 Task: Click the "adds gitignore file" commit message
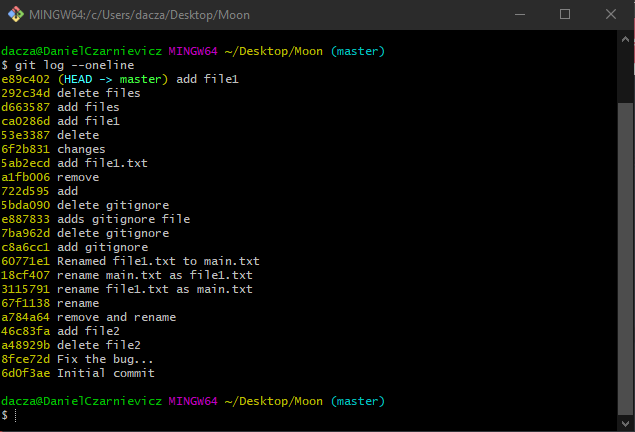[x=123, y=219]
